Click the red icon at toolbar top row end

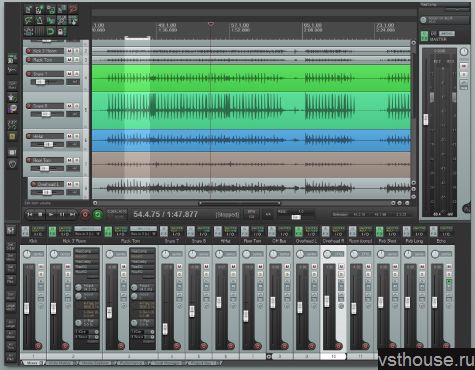pyautogui.click(x=73, y=9)
